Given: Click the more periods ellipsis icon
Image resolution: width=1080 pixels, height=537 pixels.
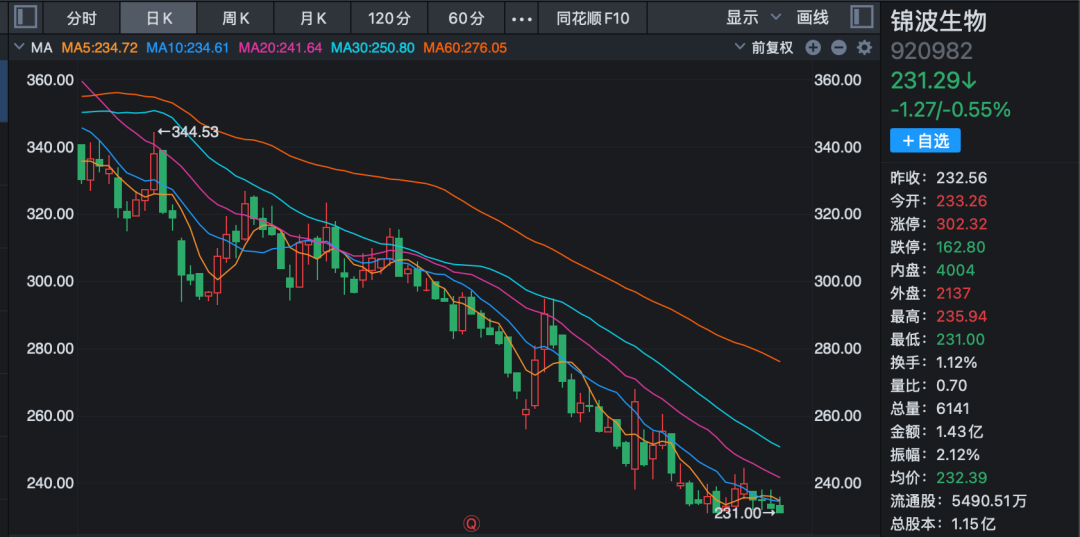Looking at the screenshot, I should [x=521, y=18].
